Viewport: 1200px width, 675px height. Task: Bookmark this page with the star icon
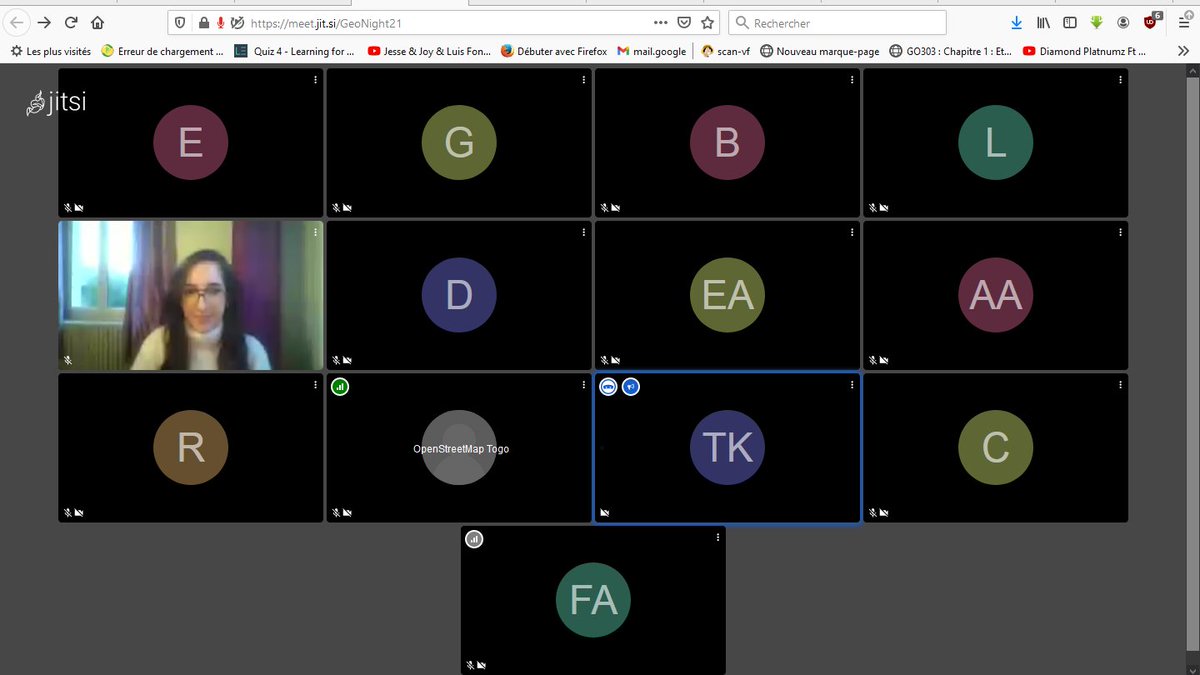click(x=708, y=22)
